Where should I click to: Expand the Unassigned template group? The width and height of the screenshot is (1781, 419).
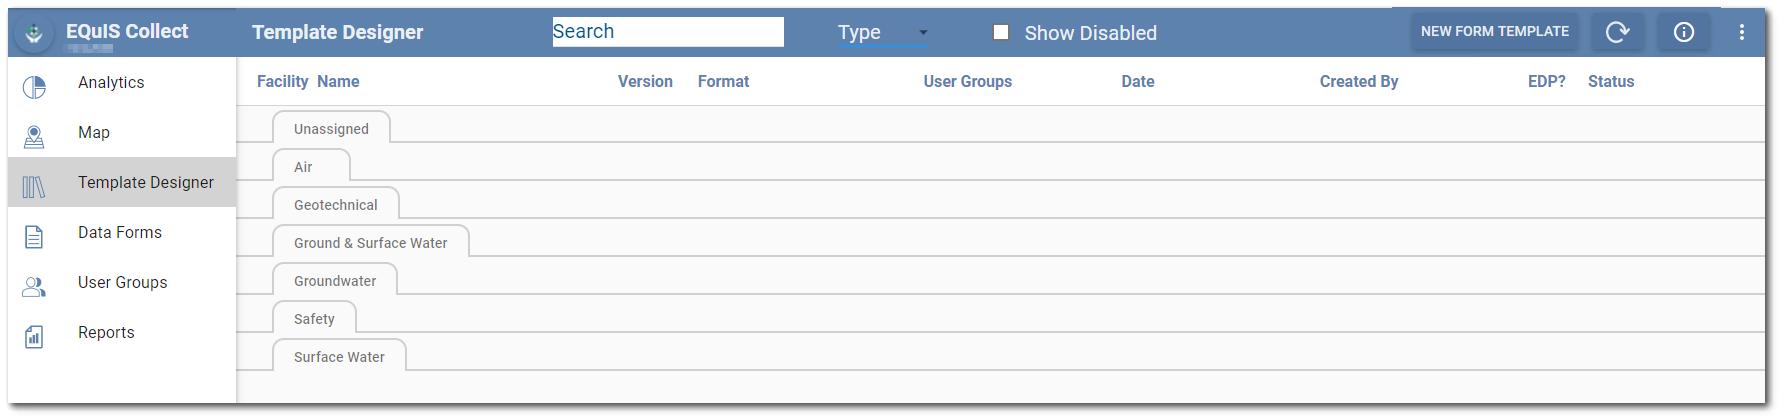coord(331,129)
